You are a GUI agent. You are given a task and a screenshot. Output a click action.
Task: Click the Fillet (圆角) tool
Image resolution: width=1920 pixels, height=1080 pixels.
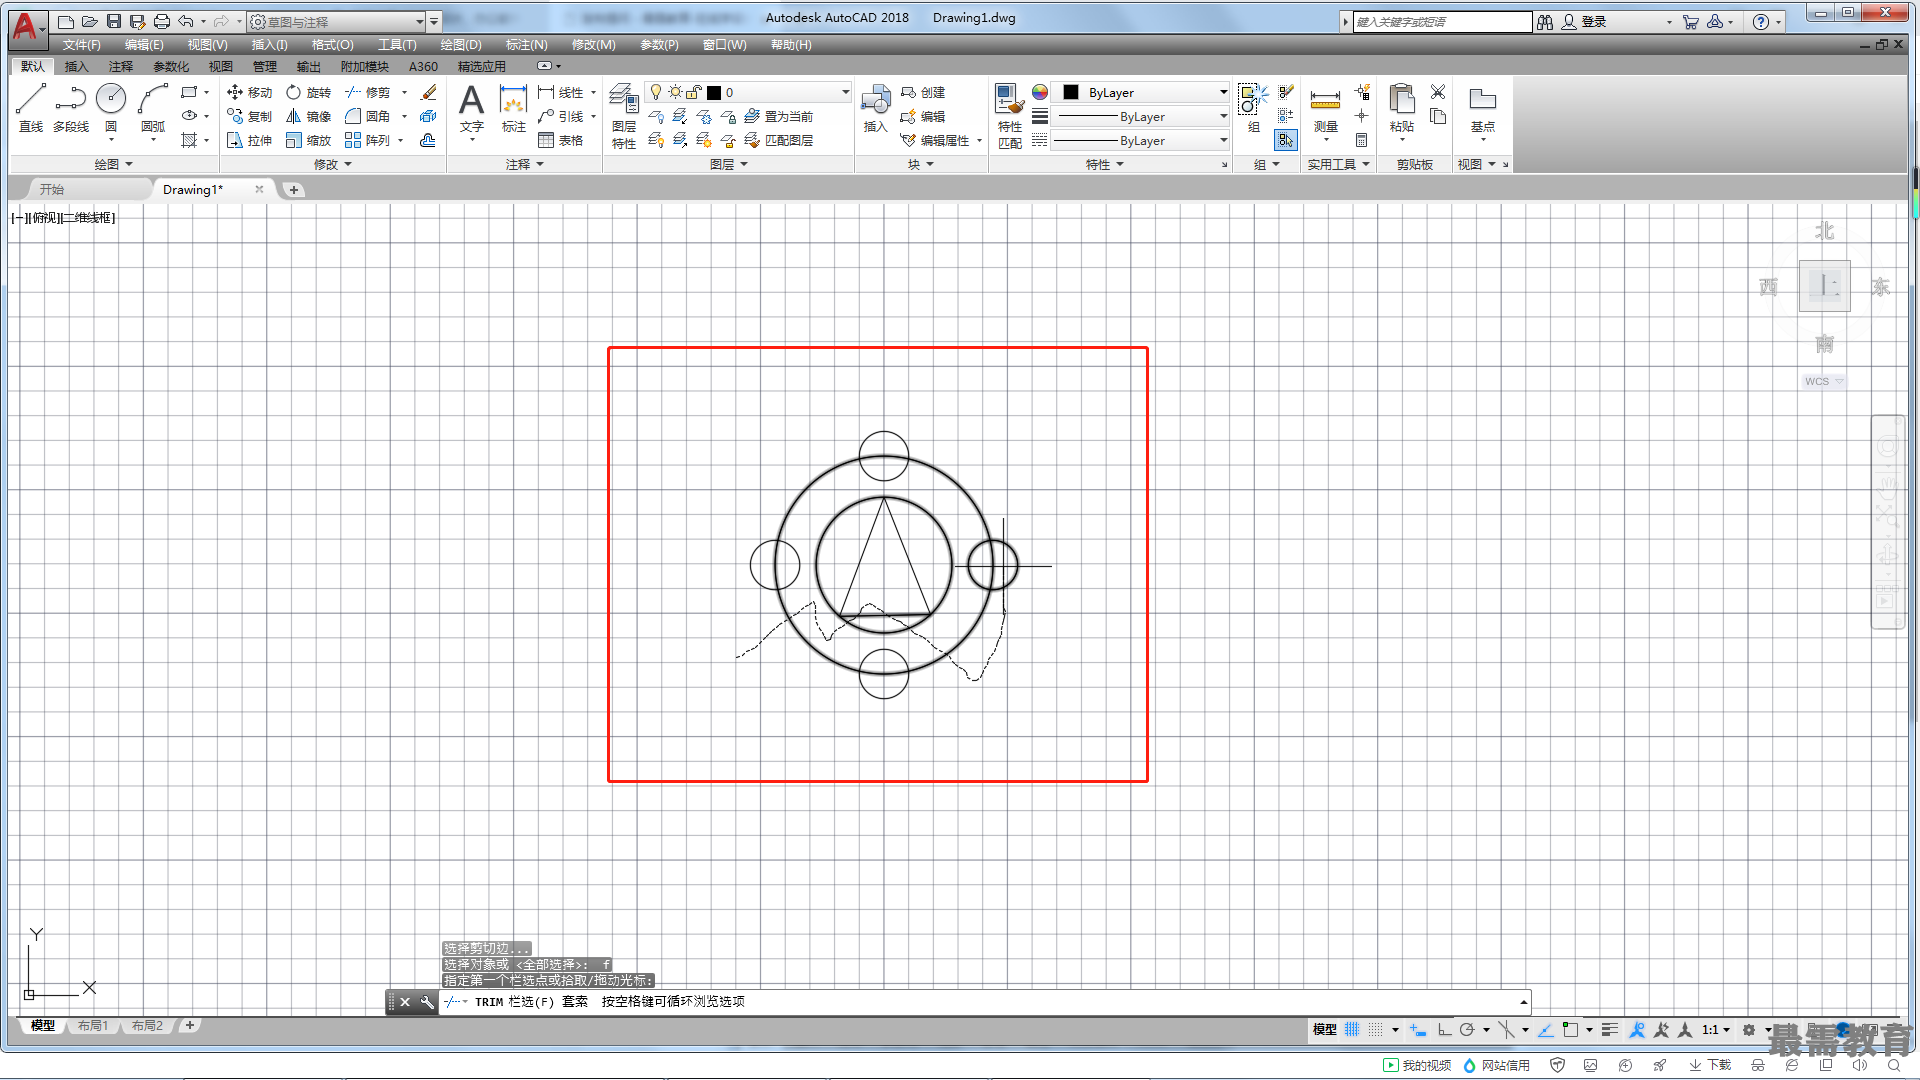368,116
